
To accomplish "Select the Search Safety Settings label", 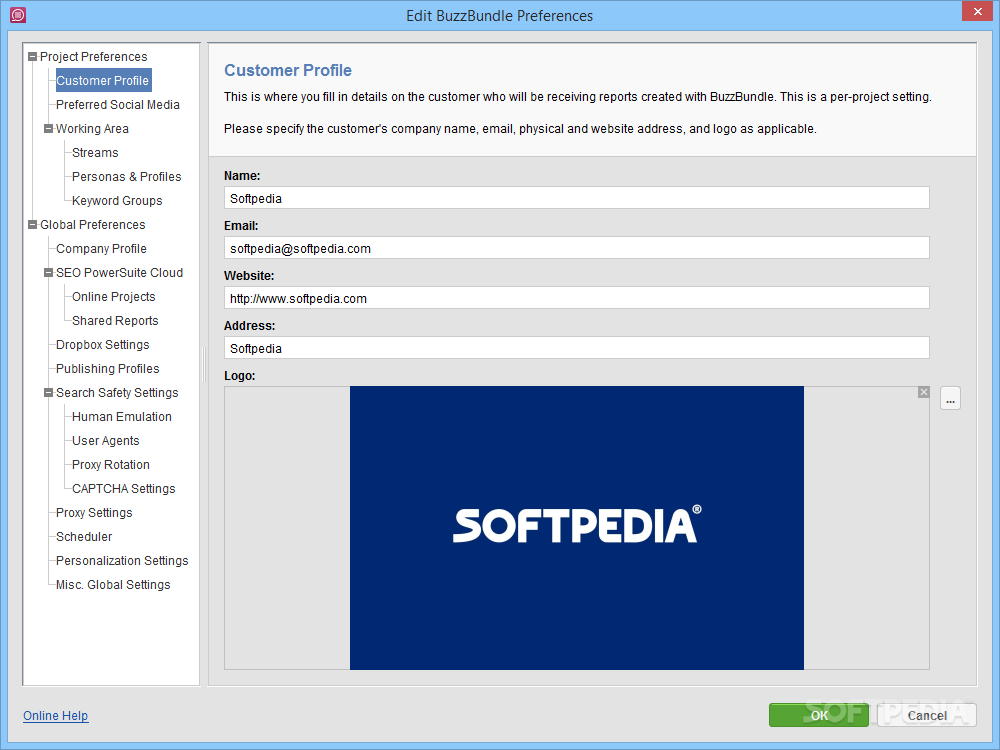I will pyautogui.click(x=117, y=393).
